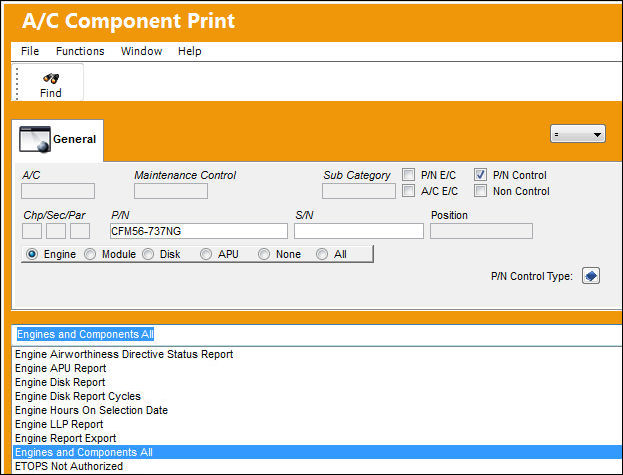The height and width of the screenshot is (475, 623).
Task: Select the Engine Disk Report entry
Action: click(x=317, y=382)
